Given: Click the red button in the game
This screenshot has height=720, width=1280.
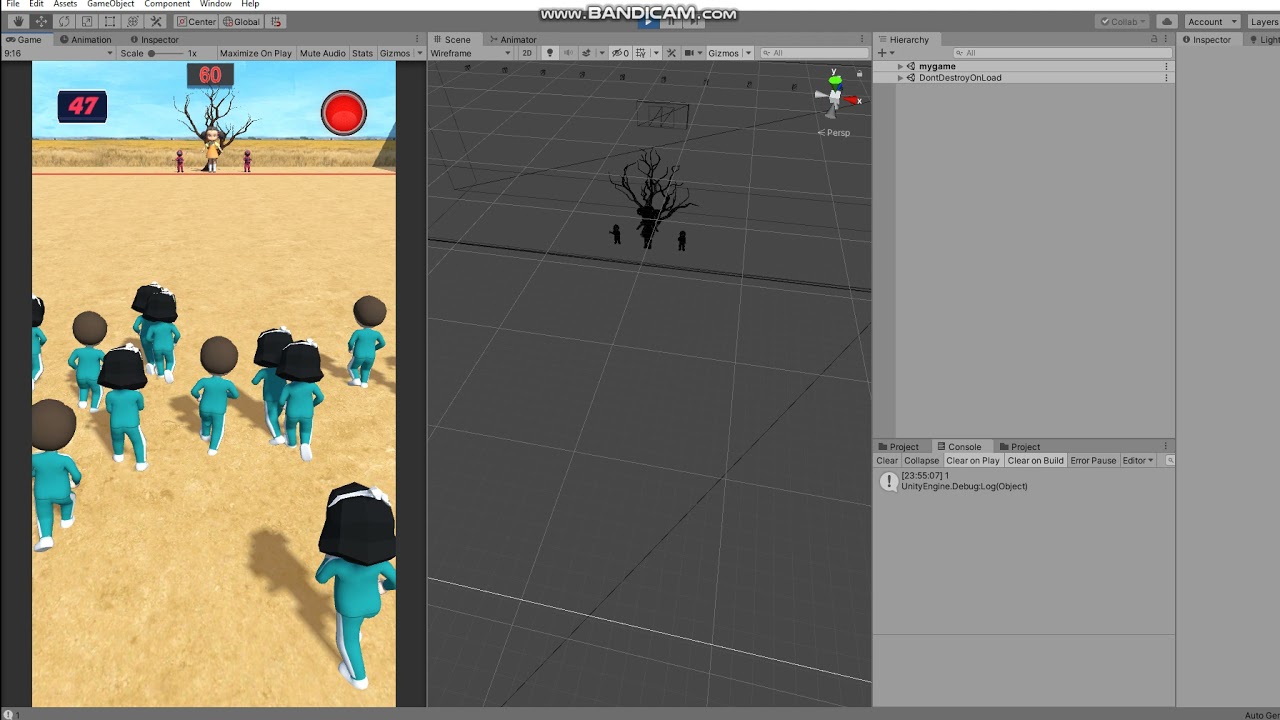Looking at the screenshot, I should (344, 113).
